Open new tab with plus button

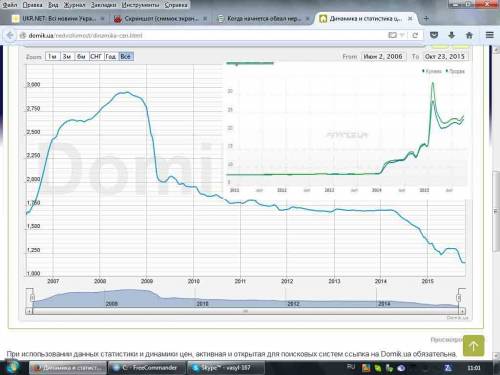click(x=426, y=19)
